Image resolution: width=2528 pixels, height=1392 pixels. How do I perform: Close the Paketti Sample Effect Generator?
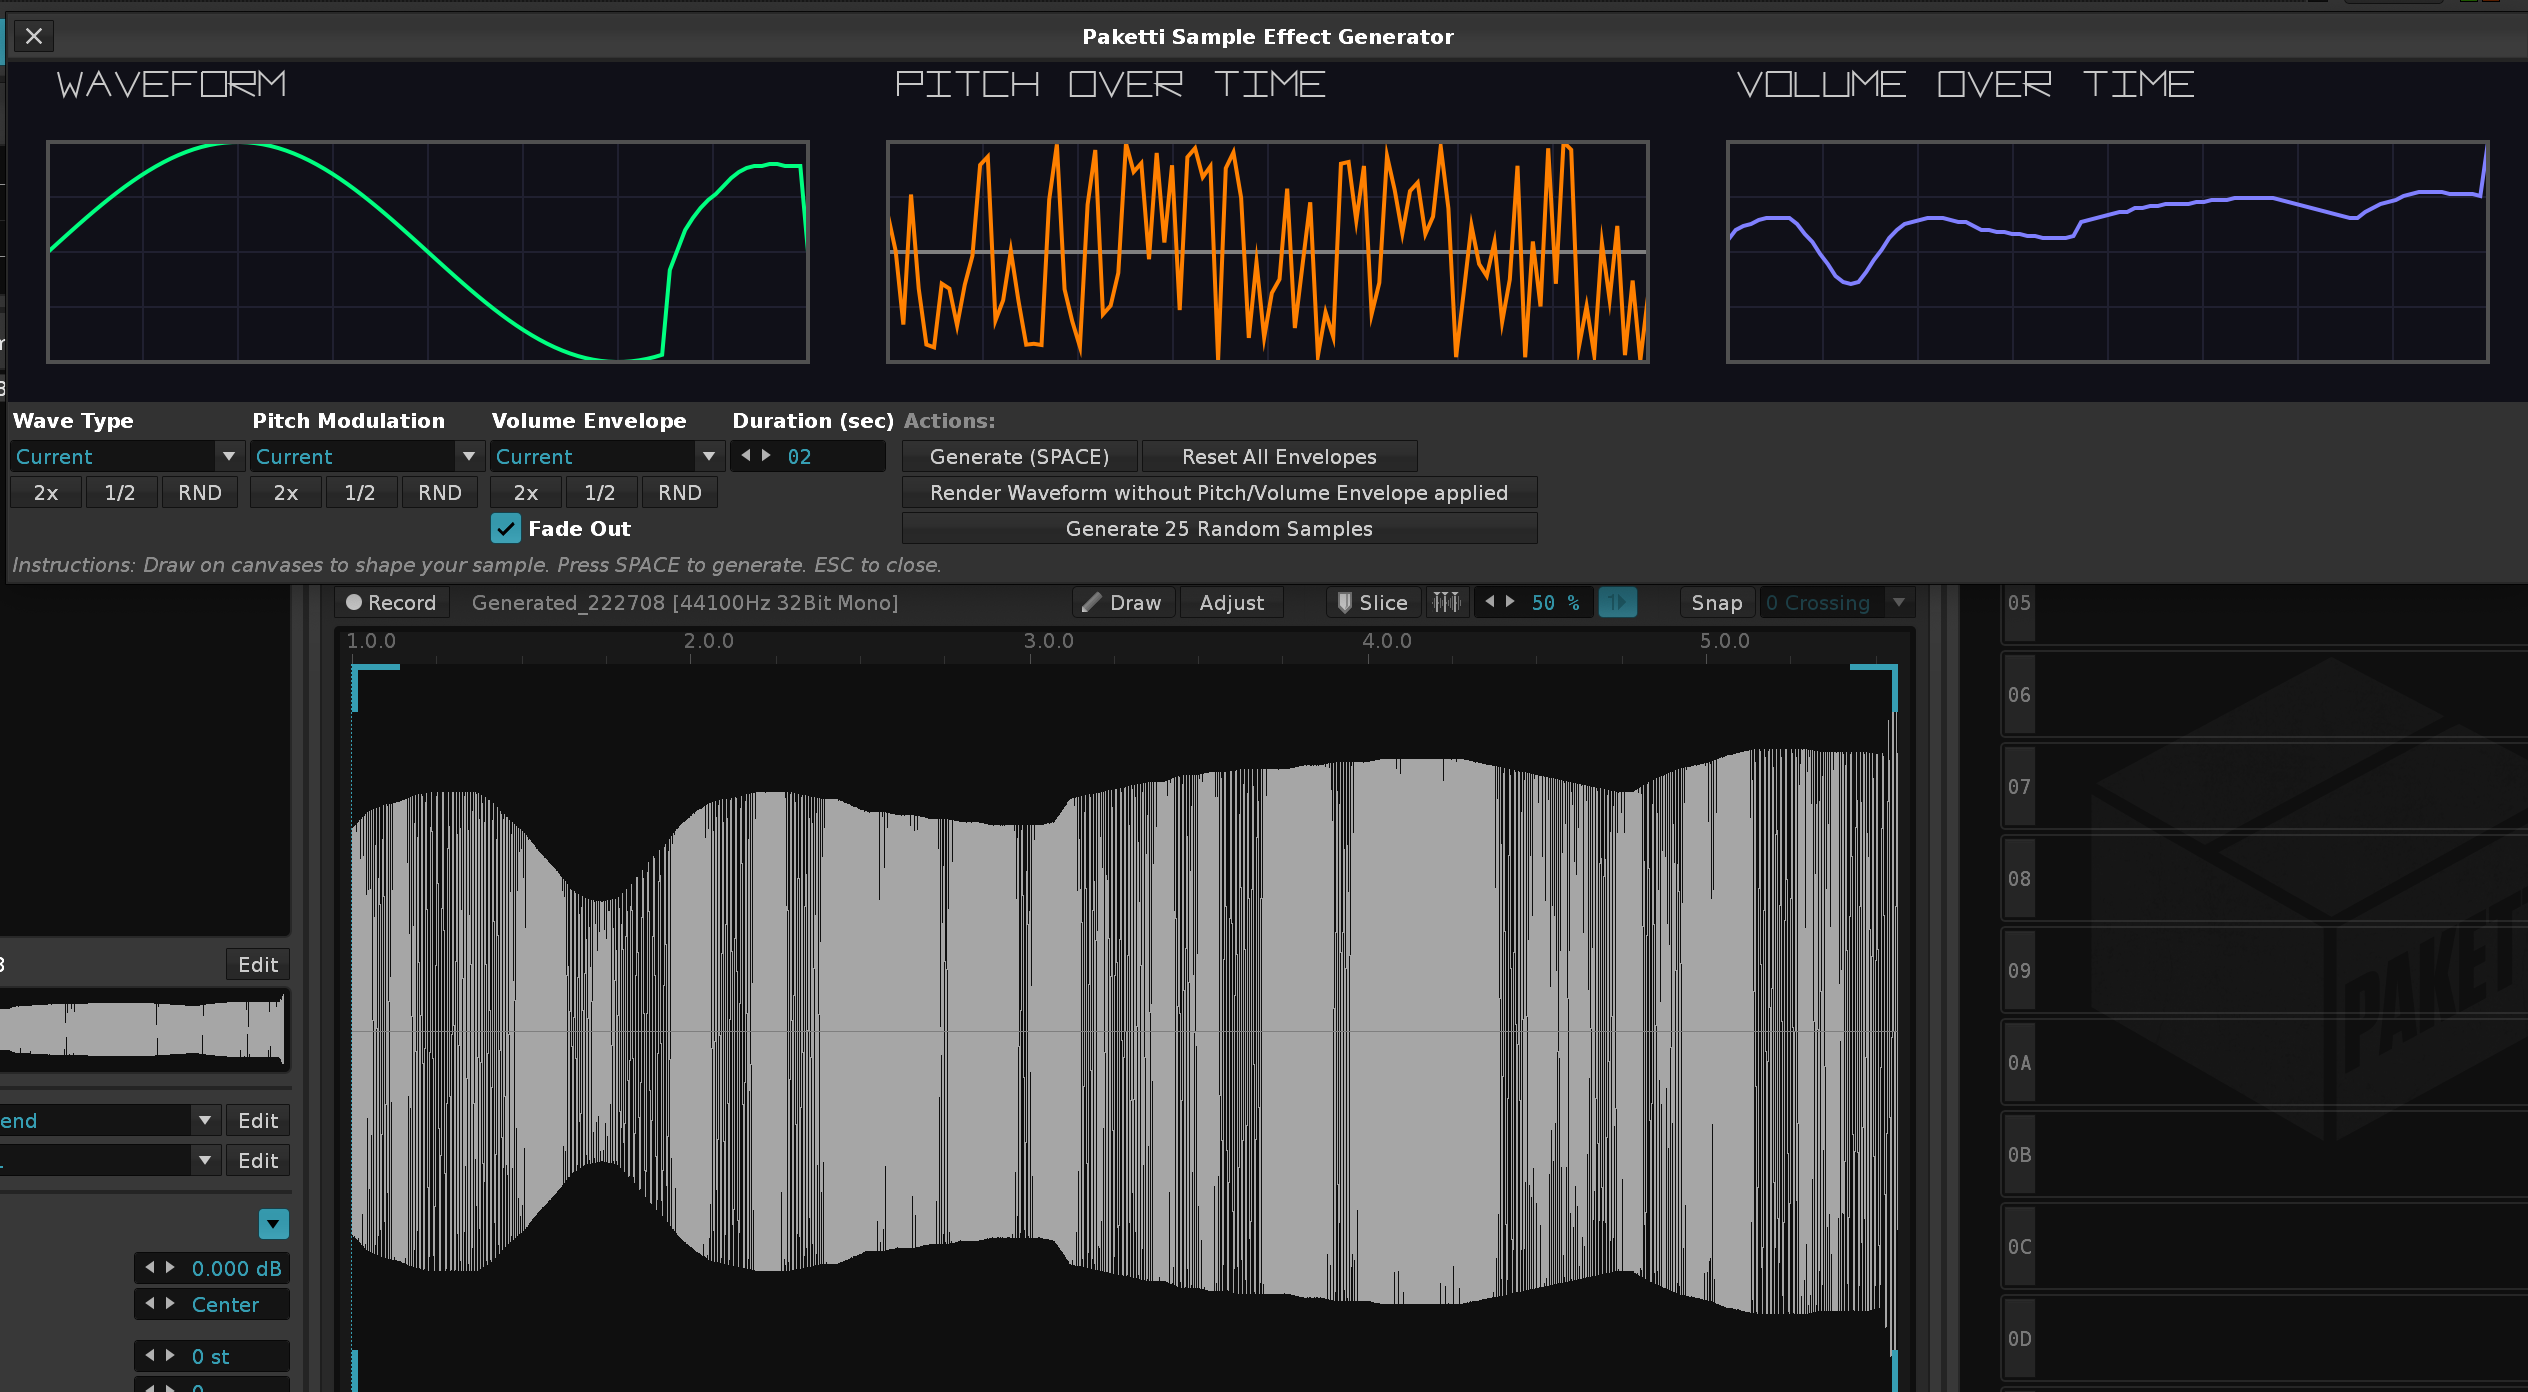pyautogui.click(x=34, y=37)
